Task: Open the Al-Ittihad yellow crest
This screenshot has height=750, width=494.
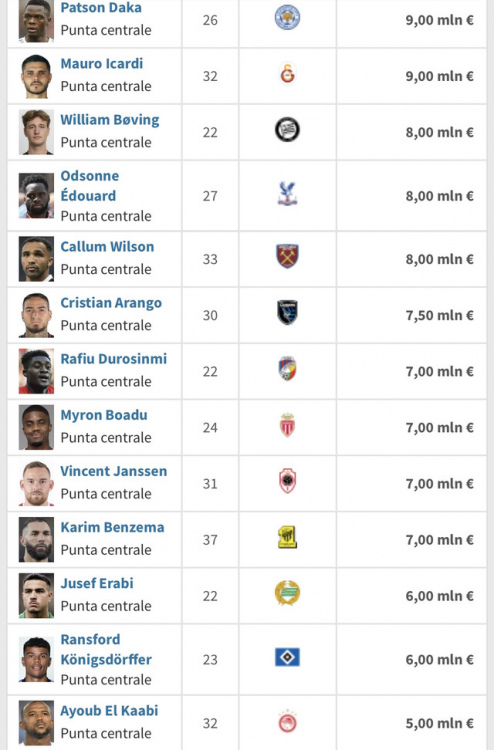Action: tap(287, 537)
